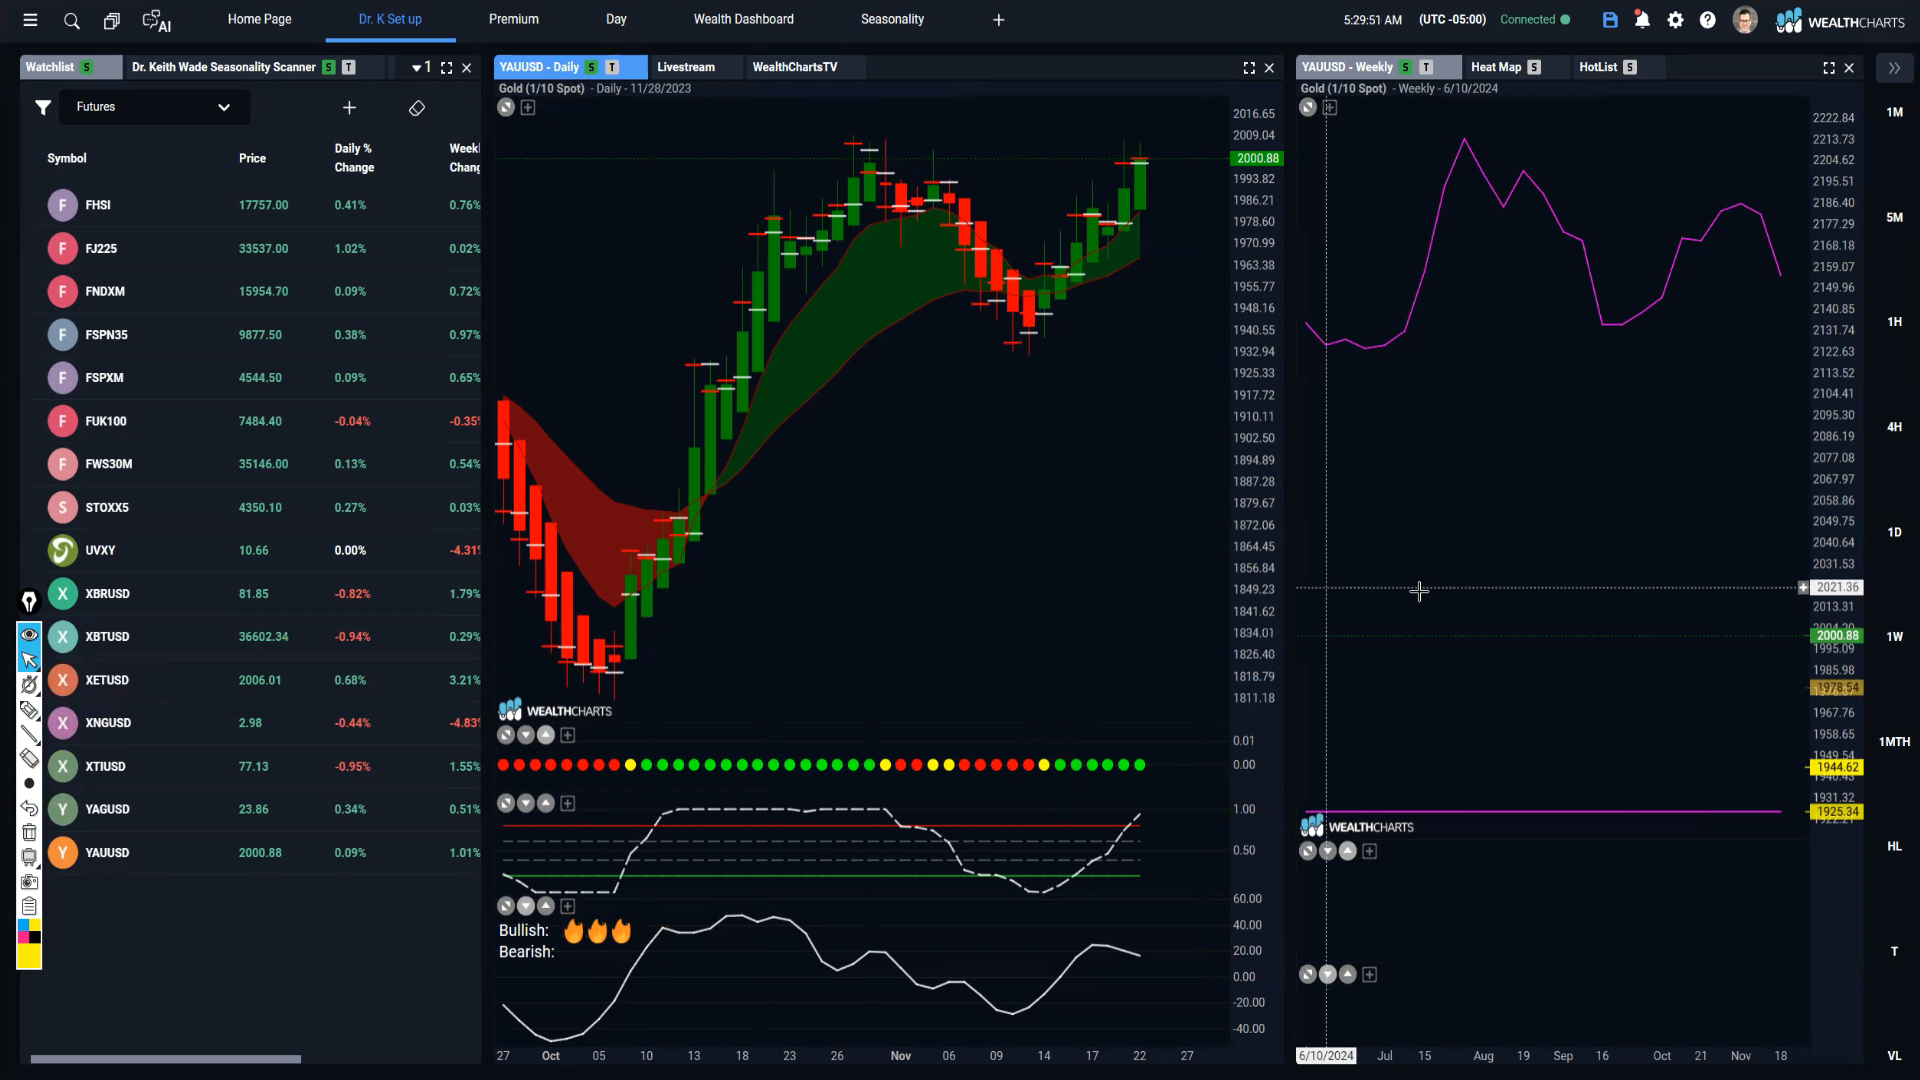Switch to Wealth Dashboard tab
The width and height of the screenshot is (1920, 1080).
tap(743, 19)
